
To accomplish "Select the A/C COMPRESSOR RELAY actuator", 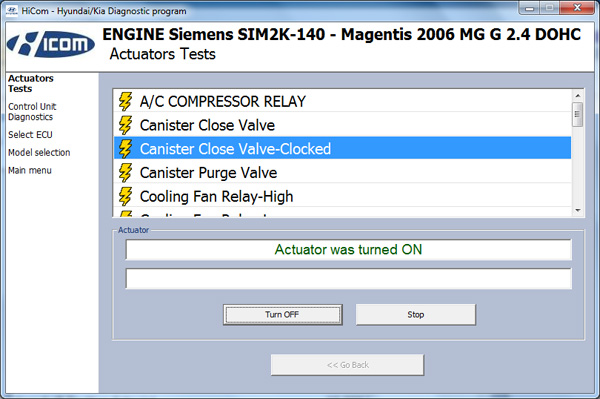I will (x=342, y=101).
